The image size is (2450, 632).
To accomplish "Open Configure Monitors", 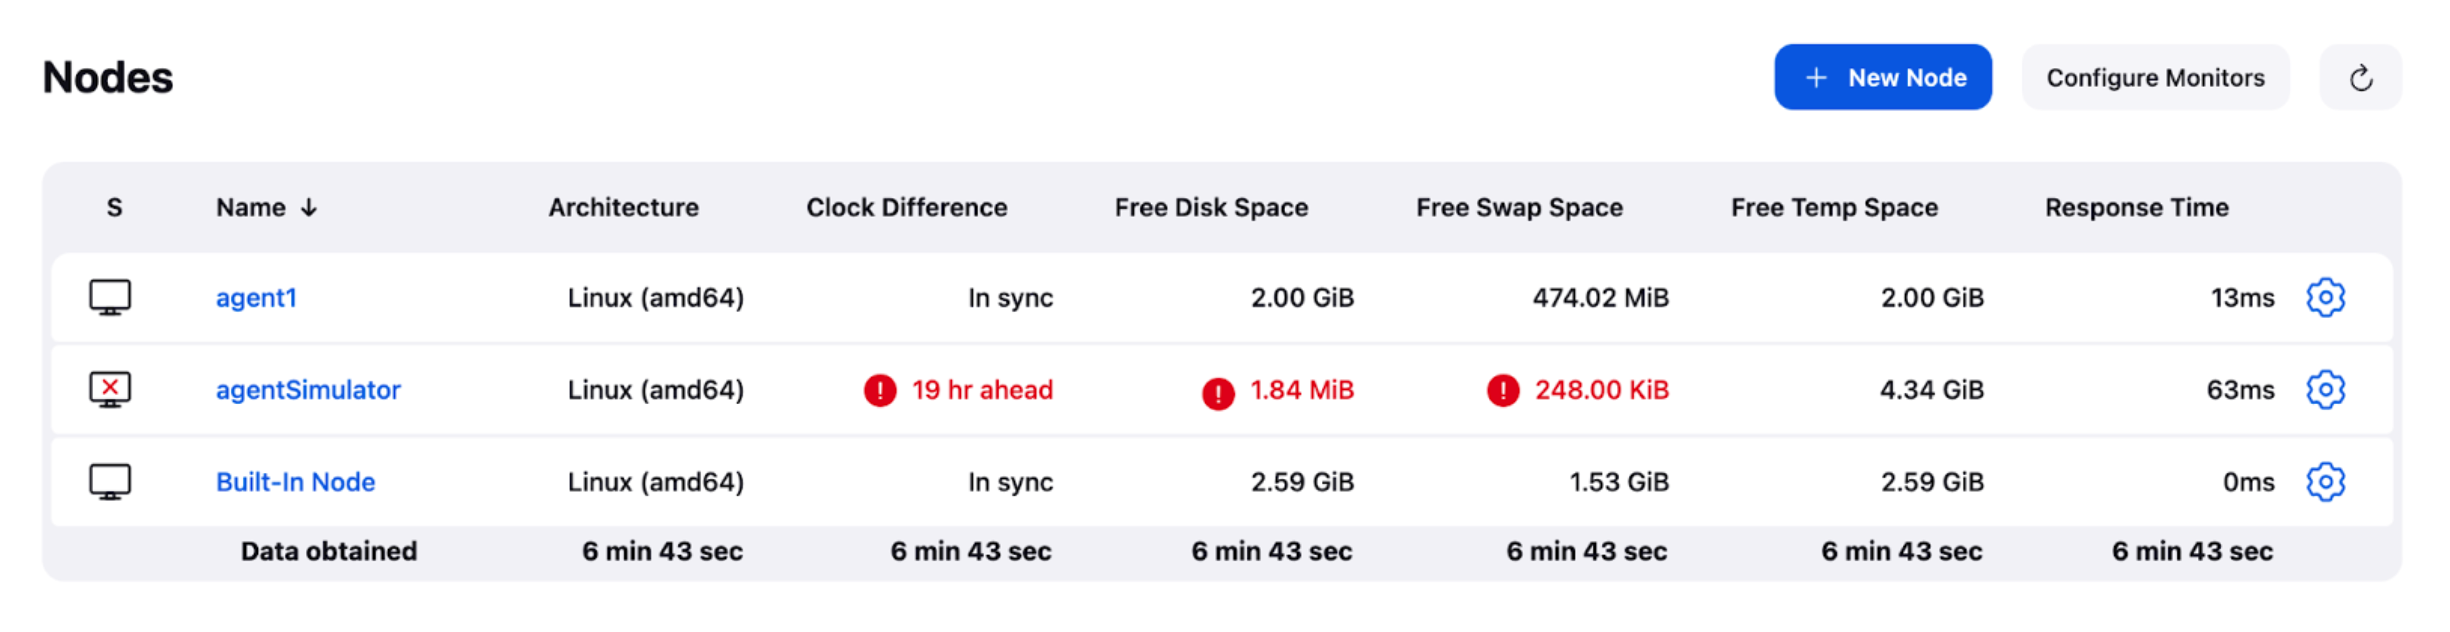I will [2155, 77].
